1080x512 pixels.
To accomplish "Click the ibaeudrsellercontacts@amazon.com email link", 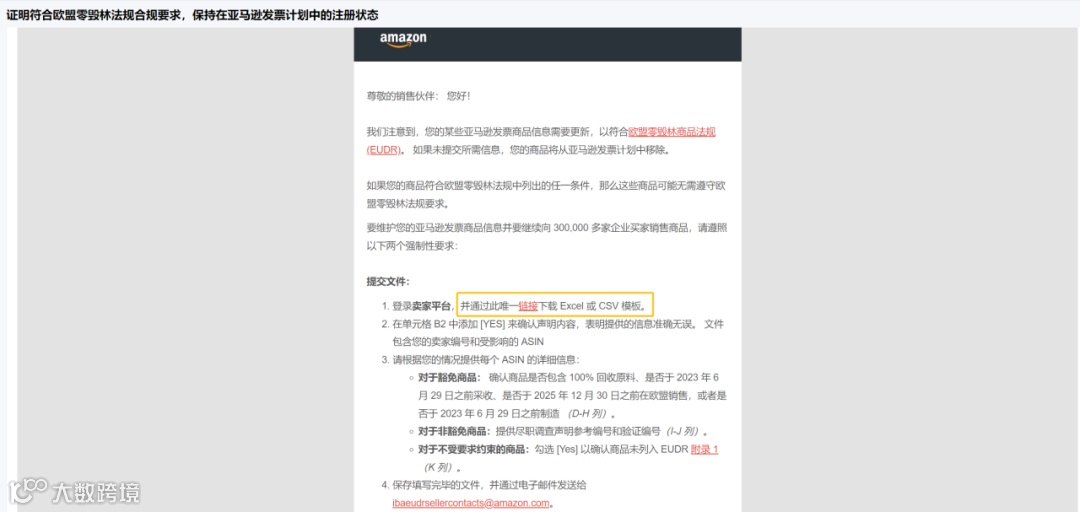I will coord(470,503).
